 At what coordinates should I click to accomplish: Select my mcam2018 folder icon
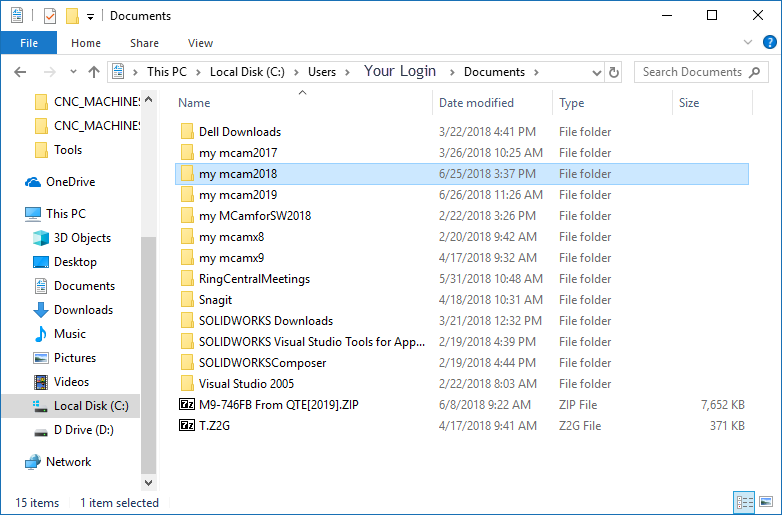(187, 173)
